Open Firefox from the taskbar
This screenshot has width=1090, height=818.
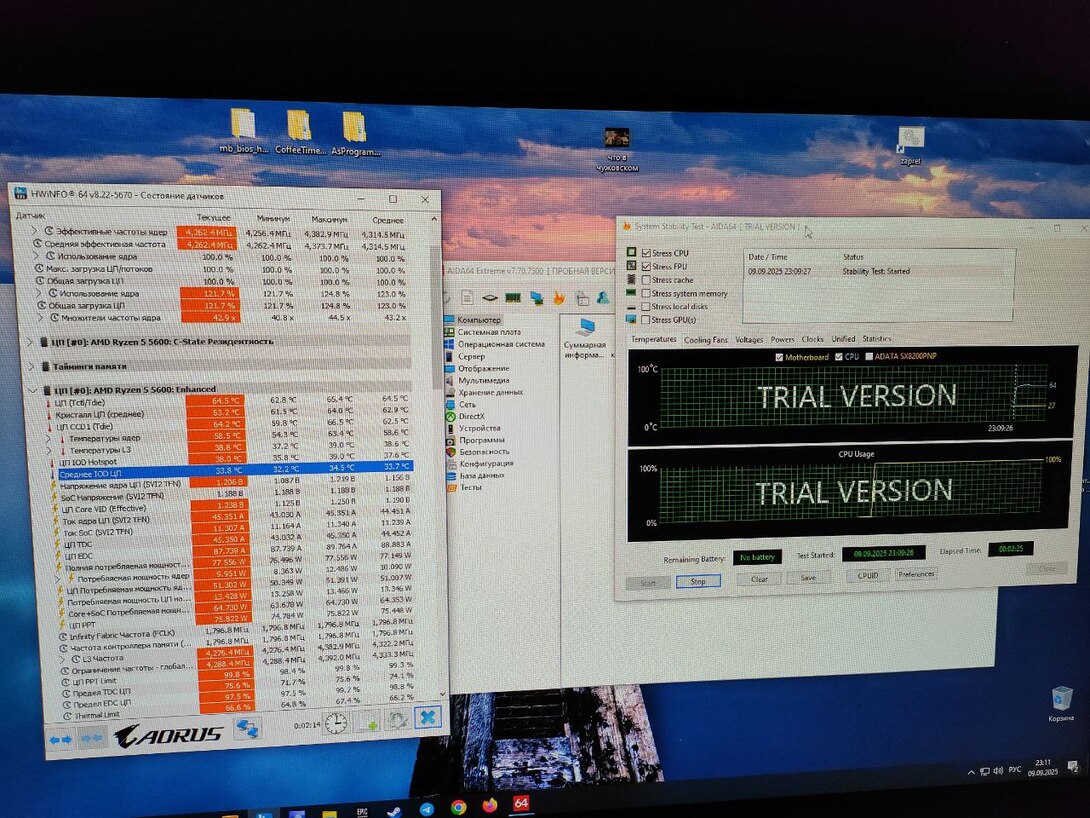click(x=489, y=805)
